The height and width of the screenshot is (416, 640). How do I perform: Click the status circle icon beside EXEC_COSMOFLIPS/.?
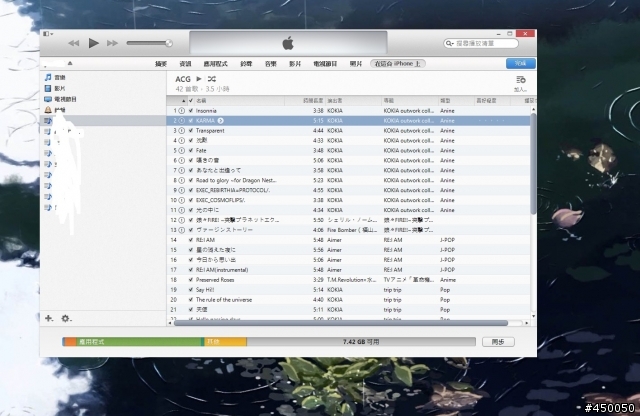(x=182, y=200)
